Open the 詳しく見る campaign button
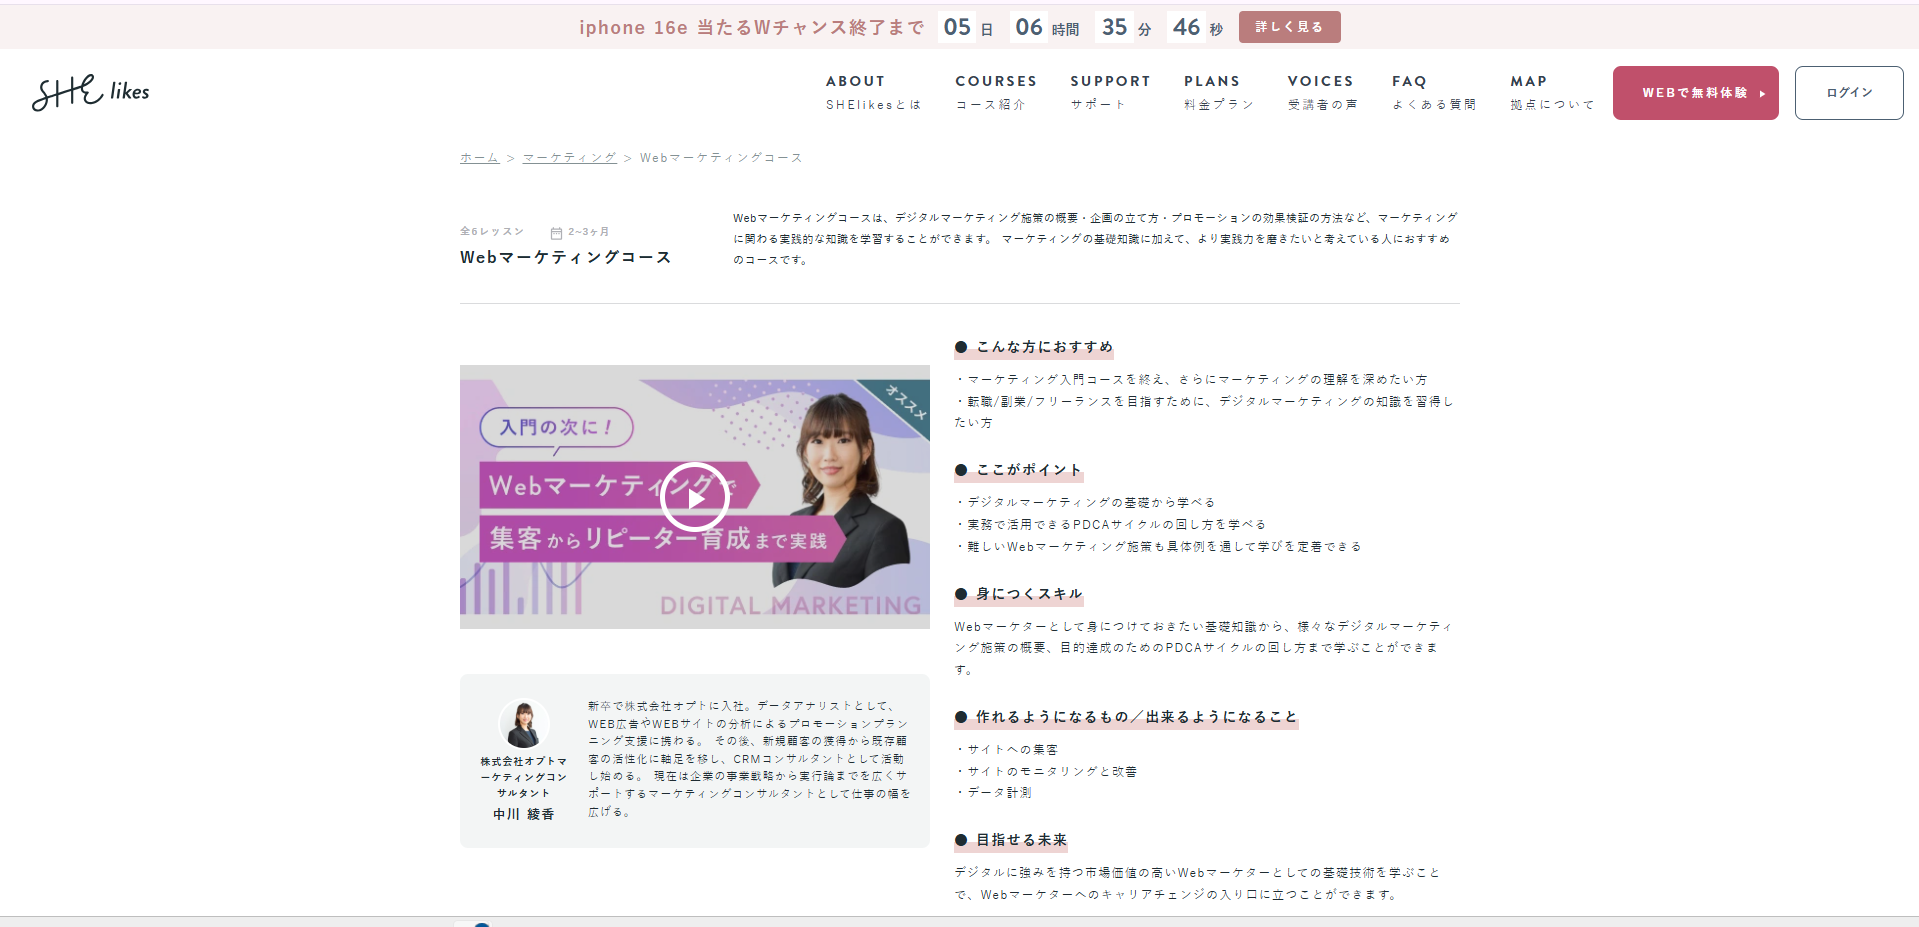Screen dimensions: 1919x927 click(1289, 27)
